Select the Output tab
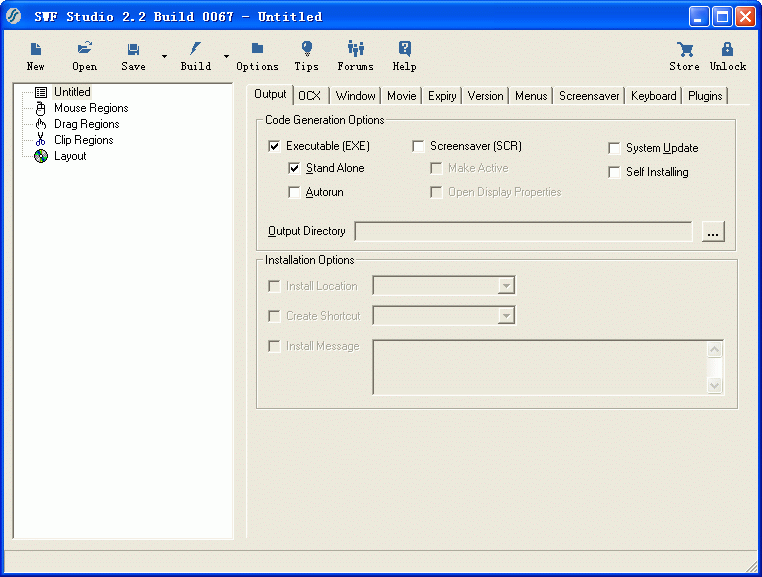762x577 pixels. [x=270, y=94]
